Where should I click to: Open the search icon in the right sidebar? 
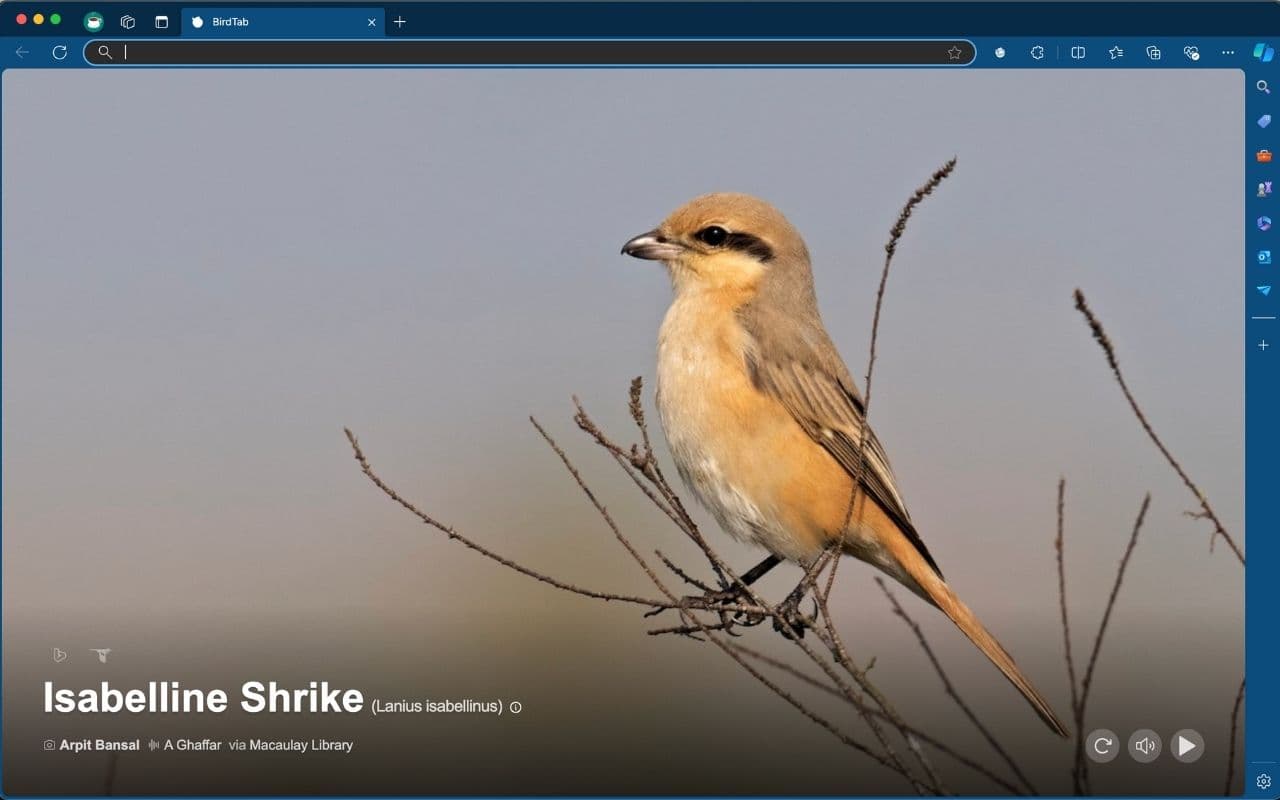pos(1262,86)
